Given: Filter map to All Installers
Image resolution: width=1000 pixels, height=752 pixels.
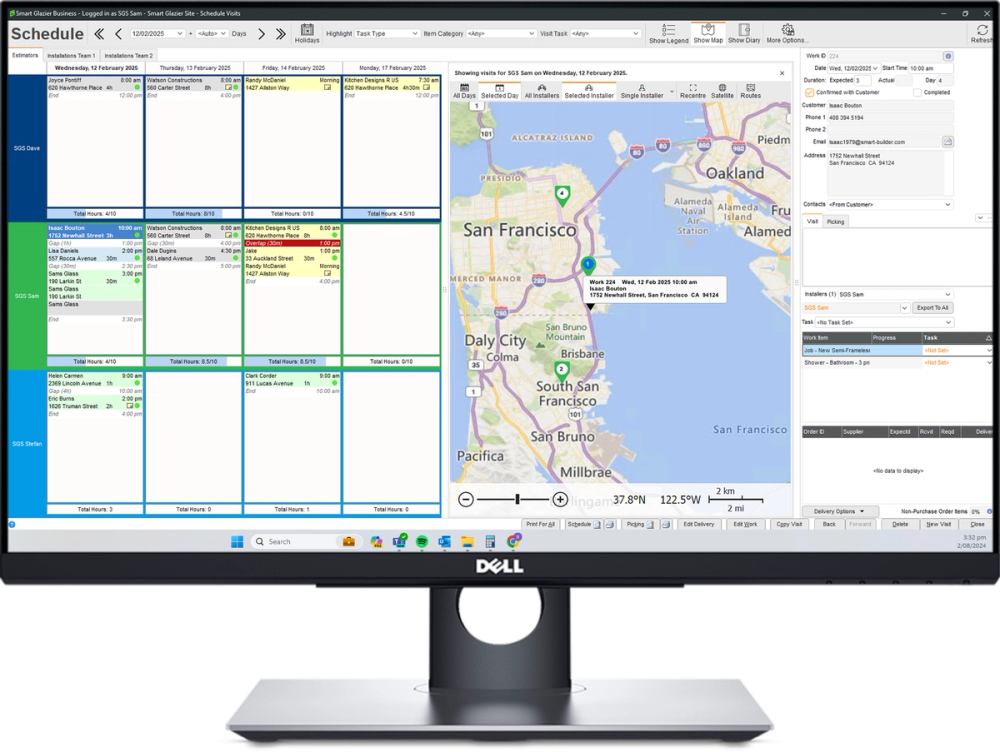Looking at the screenshot, I should tap(542, 89).
